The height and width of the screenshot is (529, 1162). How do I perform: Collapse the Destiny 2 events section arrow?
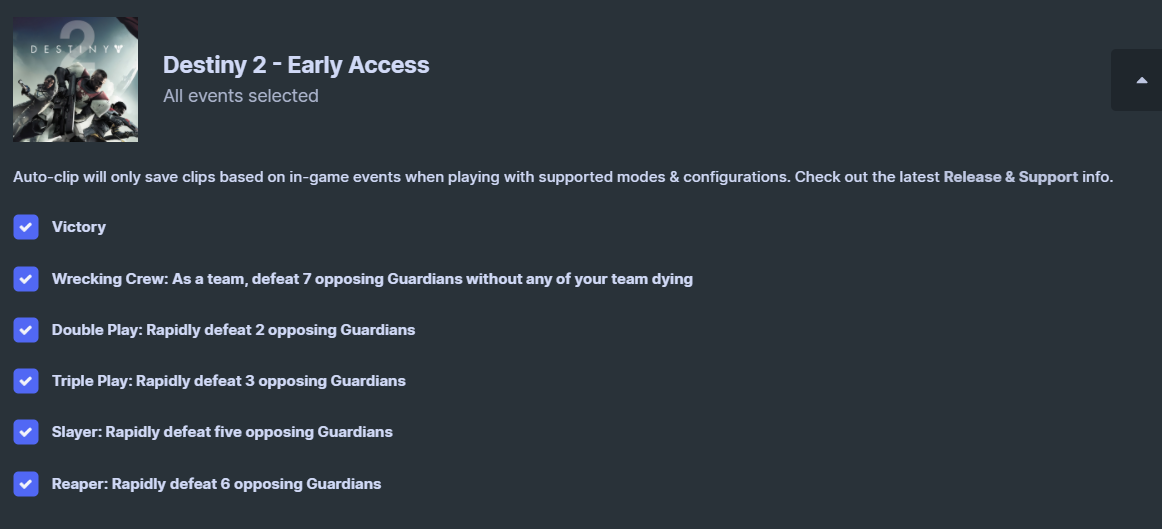pyautogui.click(x=1141, y=80)
